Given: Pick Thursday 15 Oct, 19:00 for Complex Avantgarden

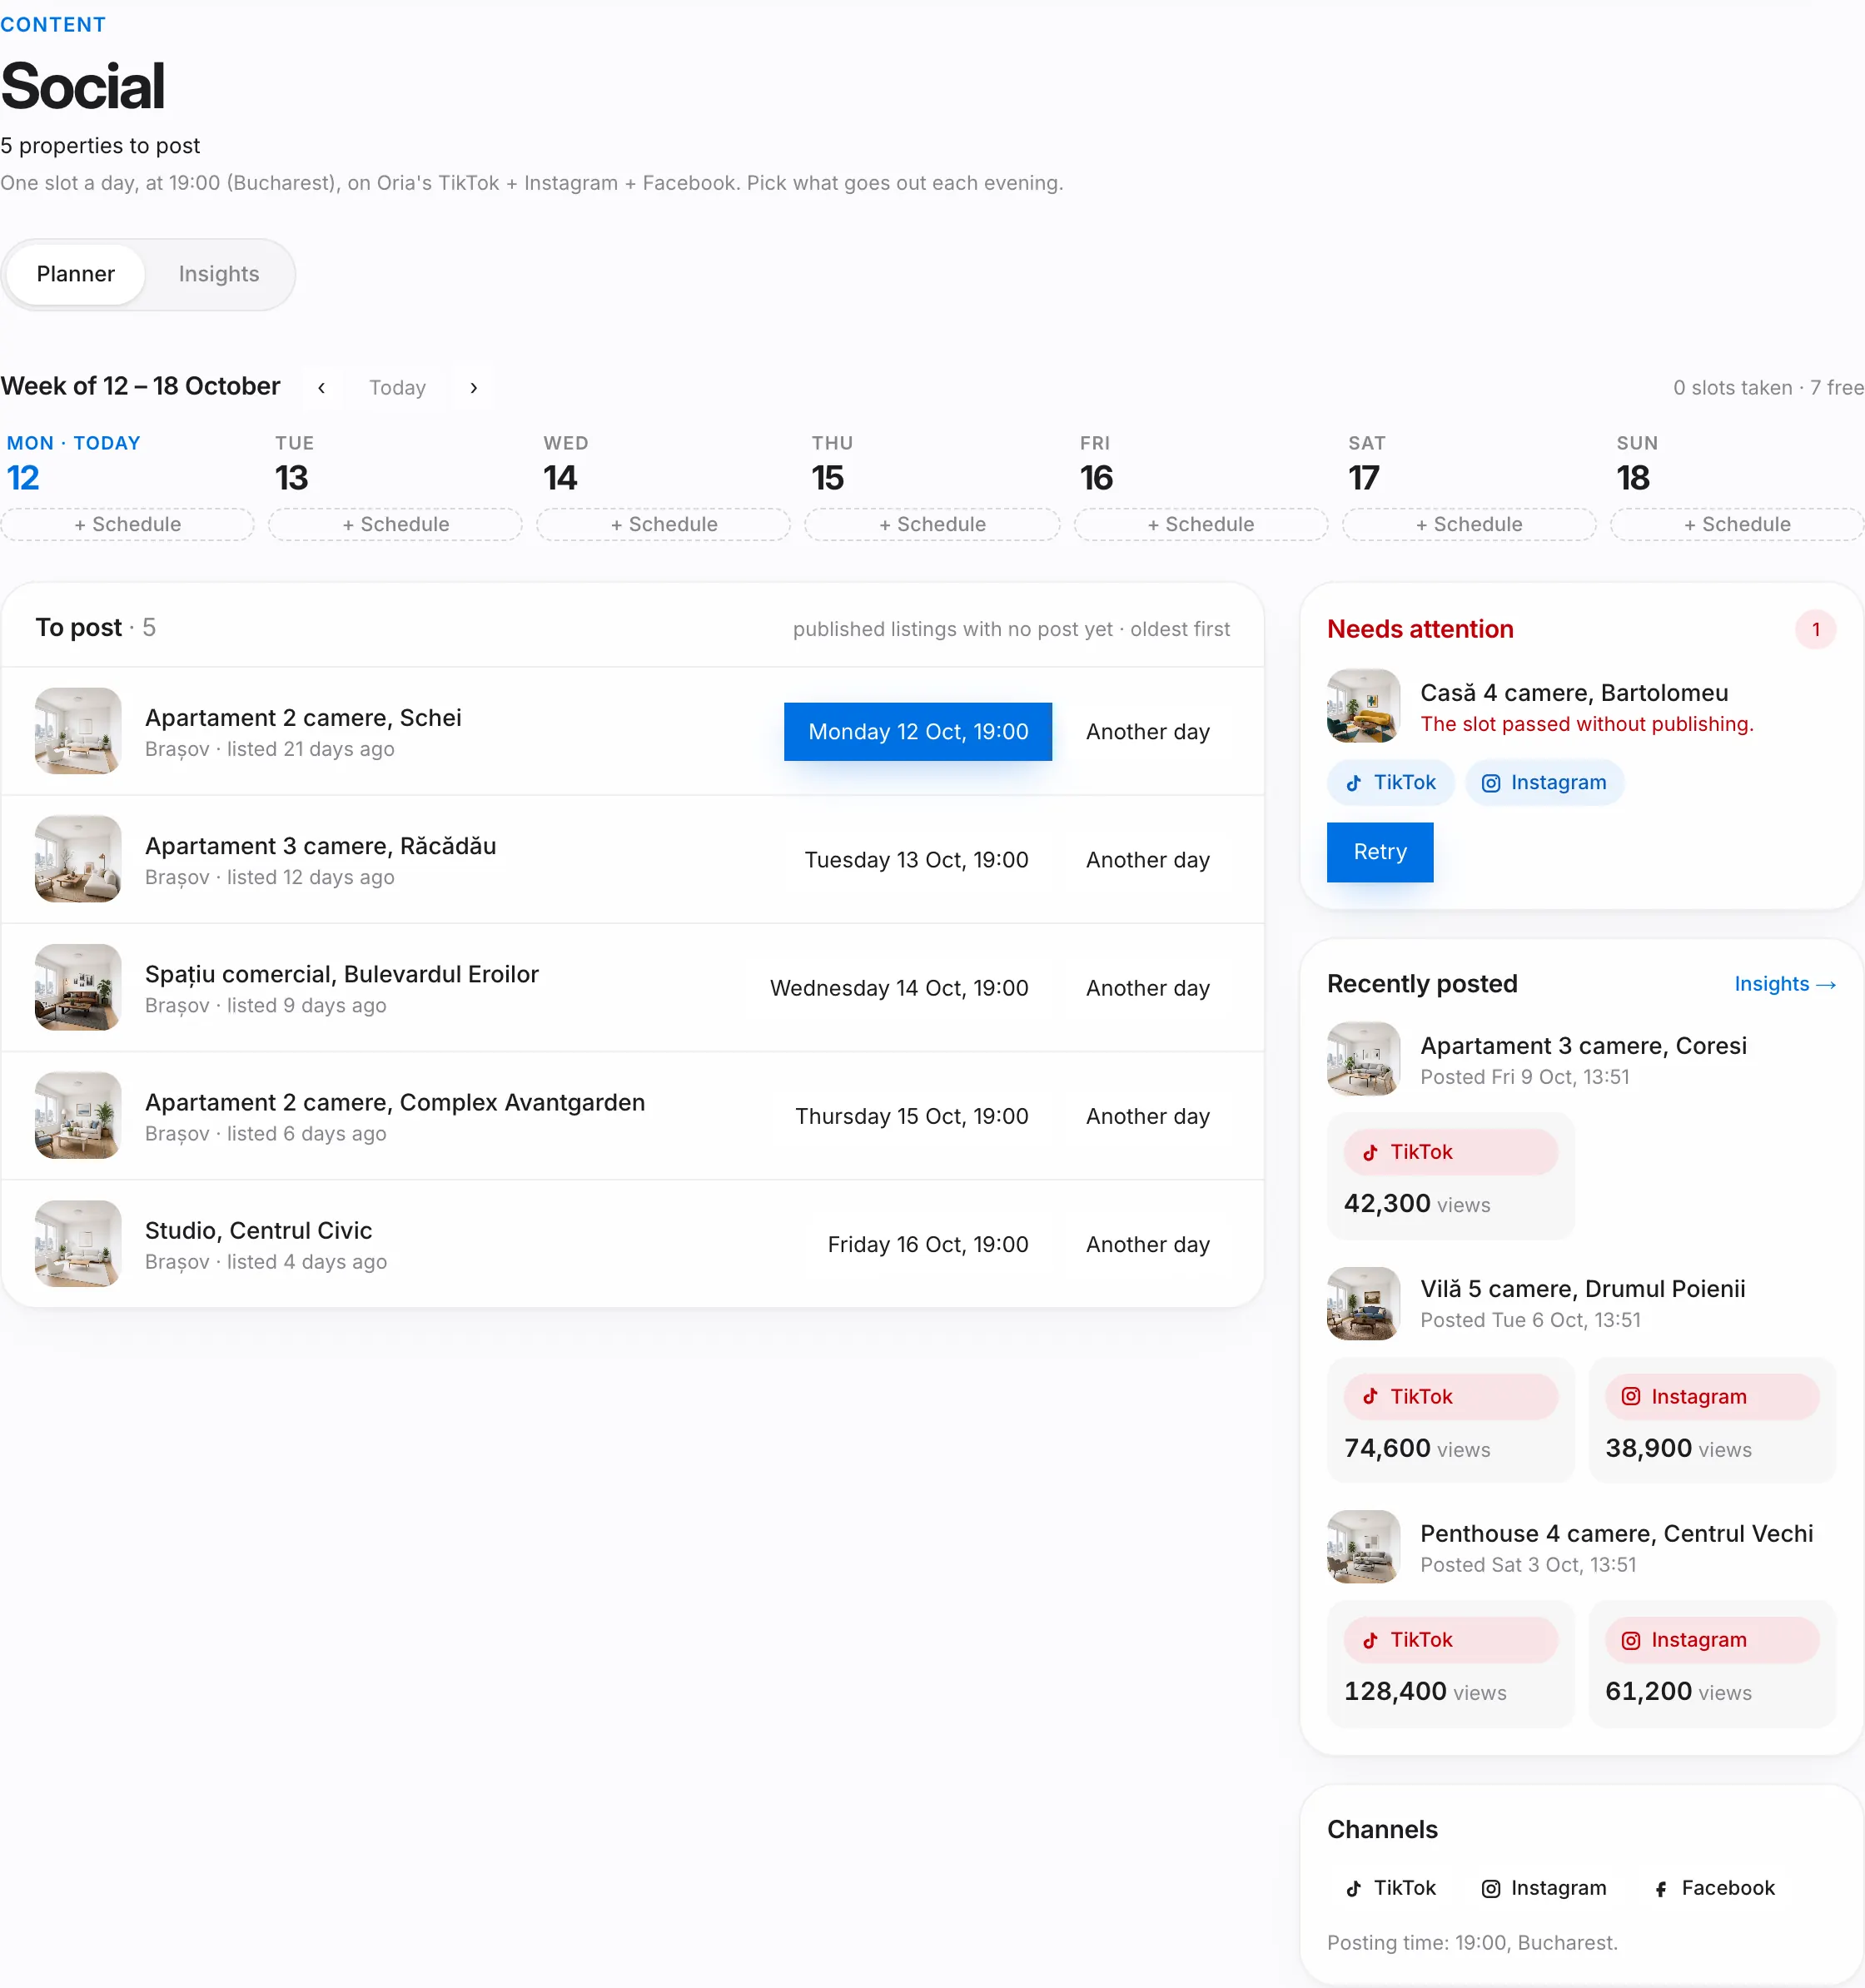Looking at the screenshot, I should pos(911,1116).
